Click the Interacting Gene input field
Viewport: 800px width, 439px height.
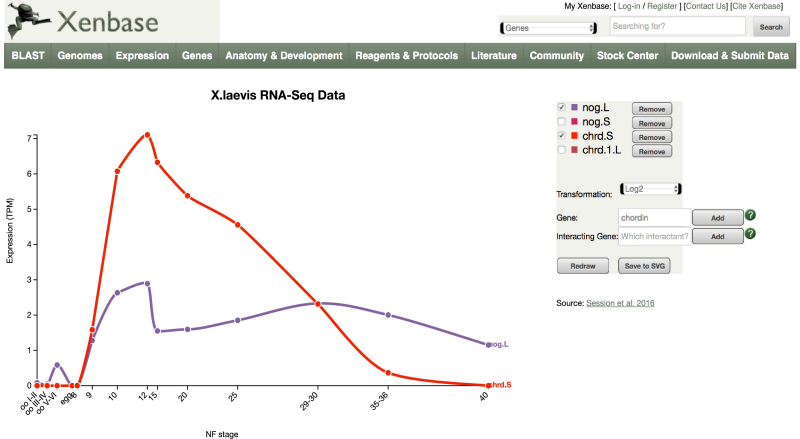click(654, 236)
